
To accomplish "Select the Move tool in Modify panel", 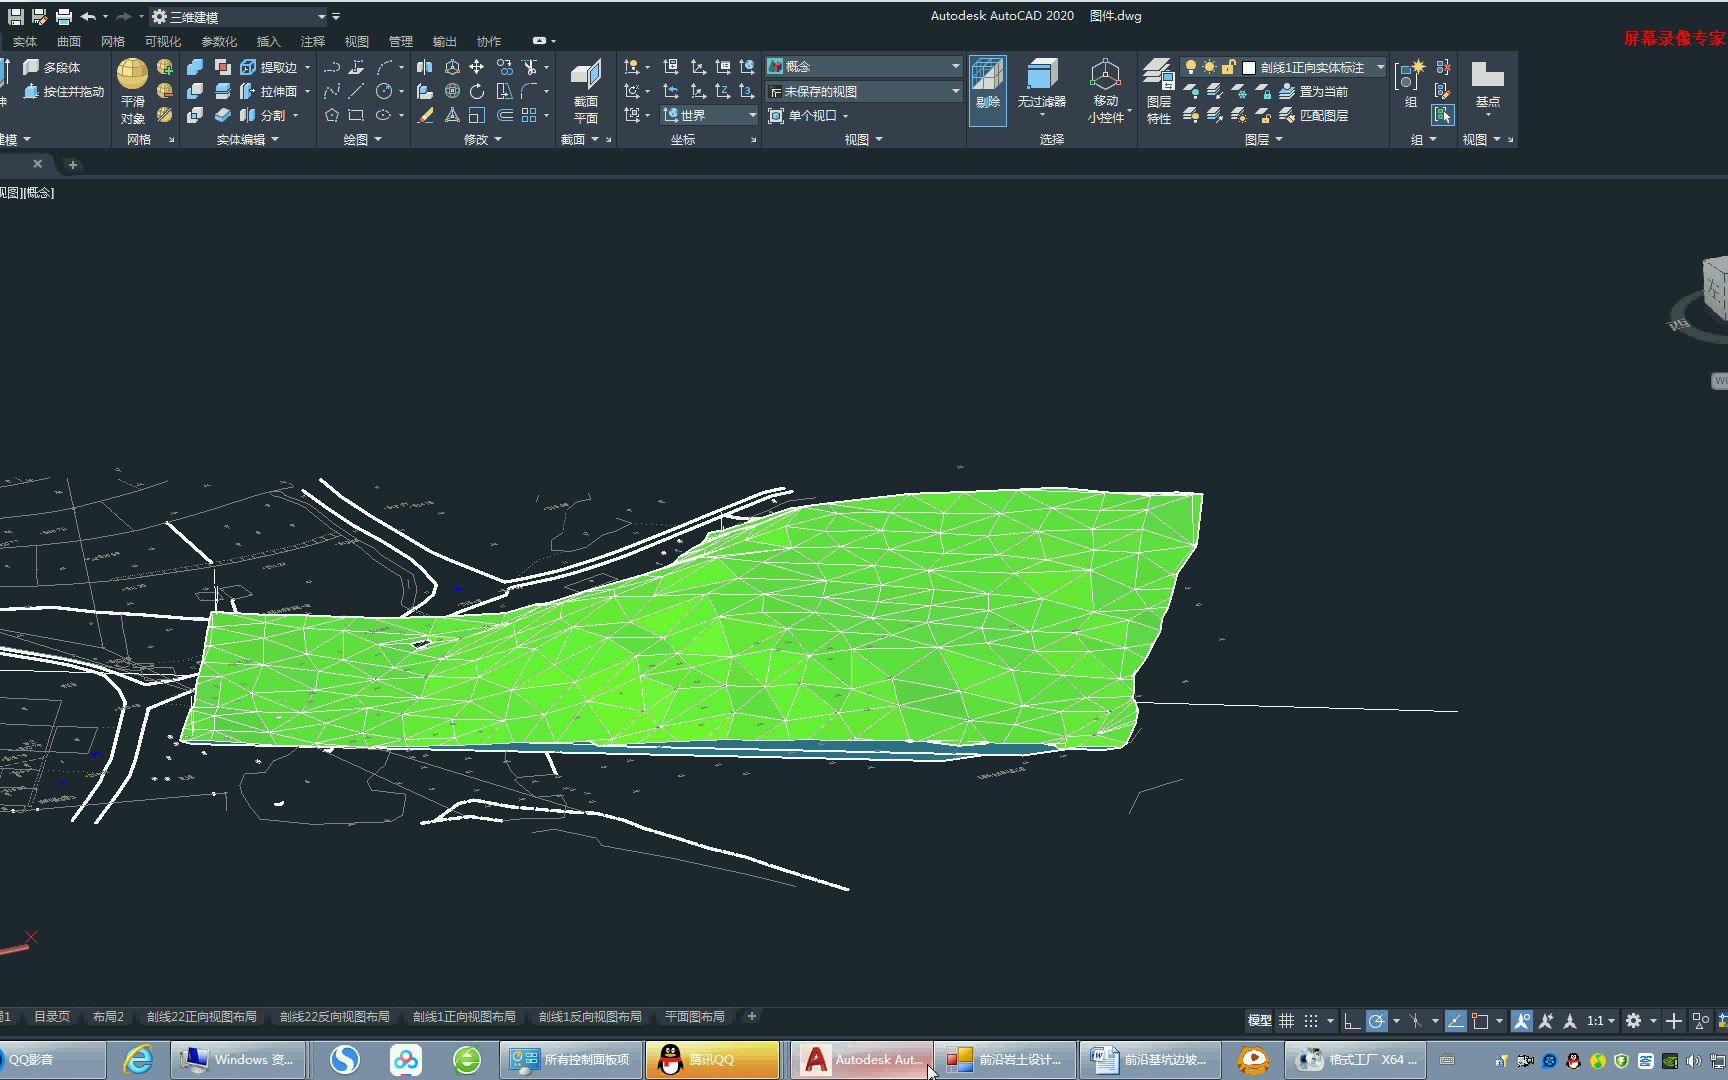I will pyautogui.click(x=477, y=67).
